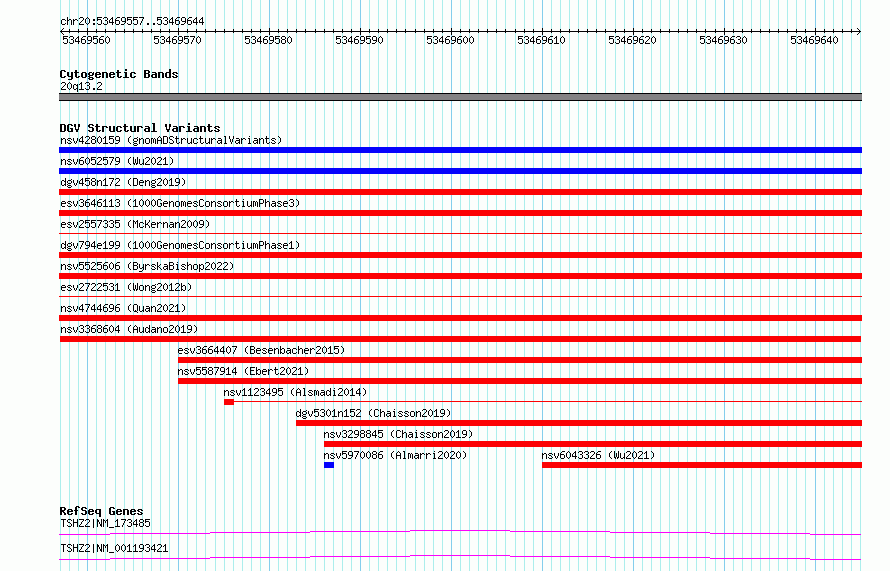
Task: Click the 20q13.2 band label
Action: [81, 86]
